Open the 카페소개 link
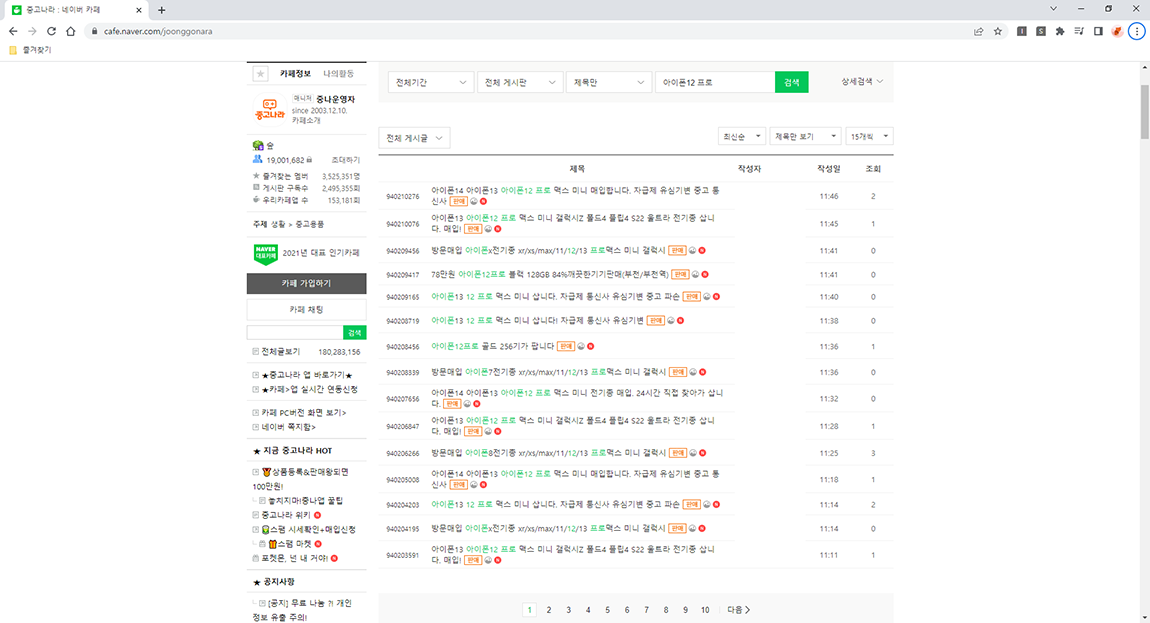 (x=307, y=120)
